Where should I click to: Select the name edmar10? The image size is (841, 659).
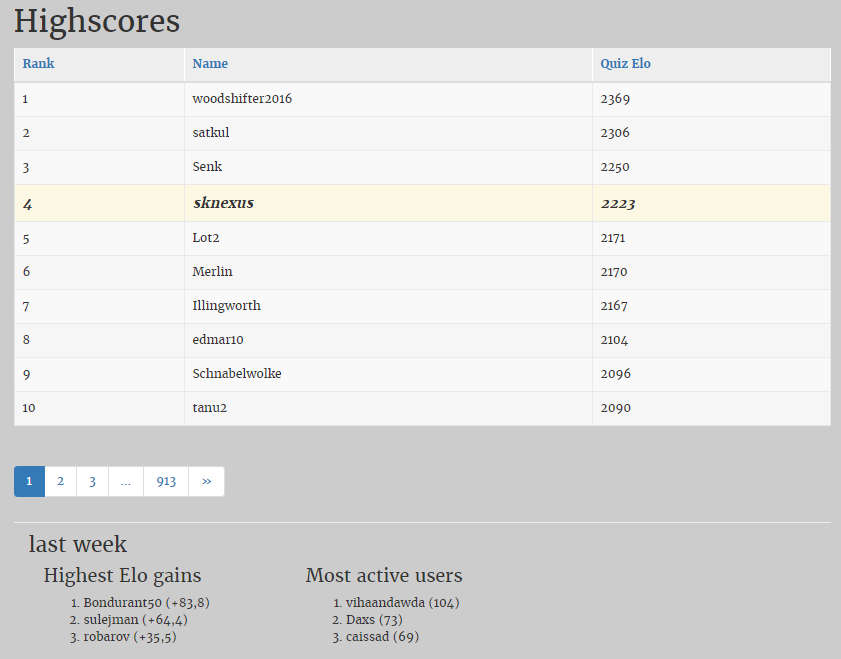click(x=218, y=340)
